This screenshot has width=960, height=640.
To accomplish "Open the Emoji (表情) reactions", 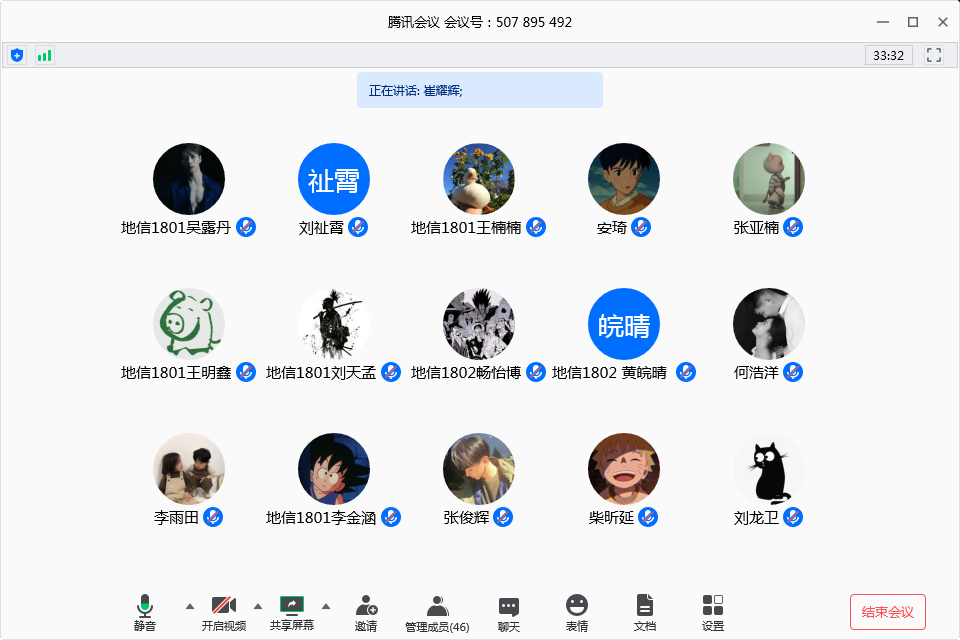I will coord(577,612).
